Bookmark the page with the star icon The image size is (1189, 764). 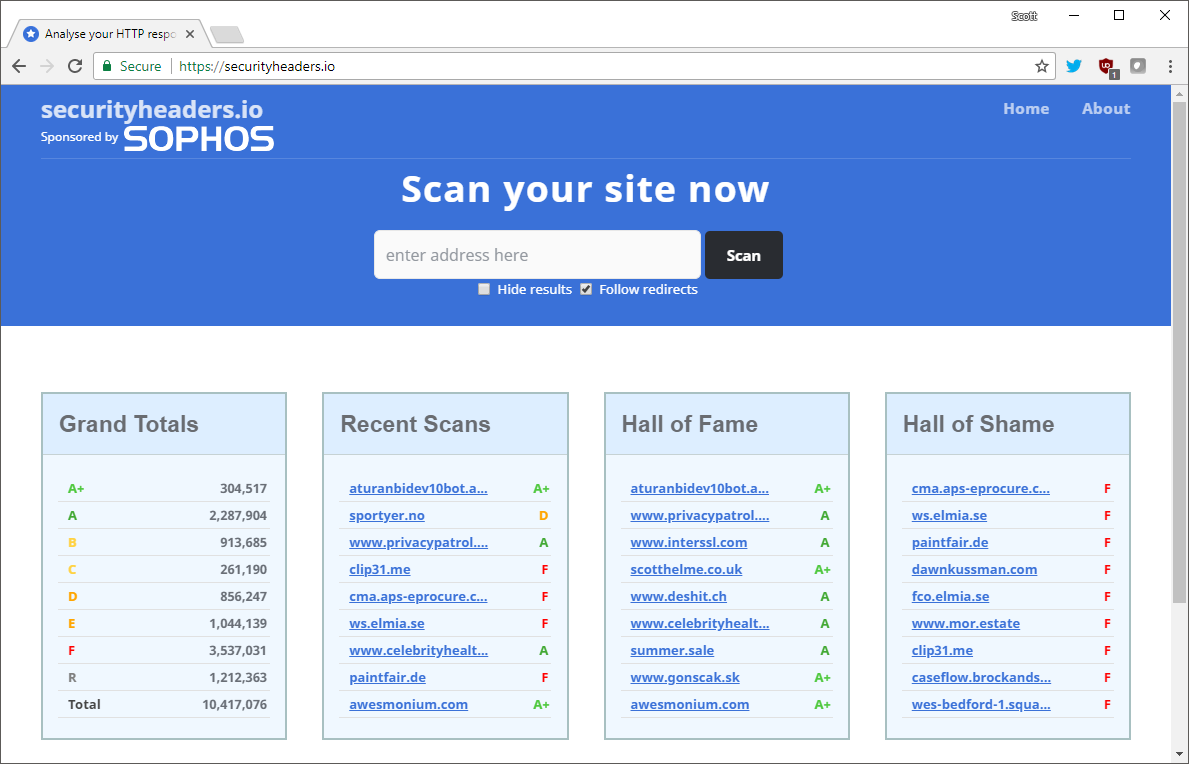(1042, 65)
